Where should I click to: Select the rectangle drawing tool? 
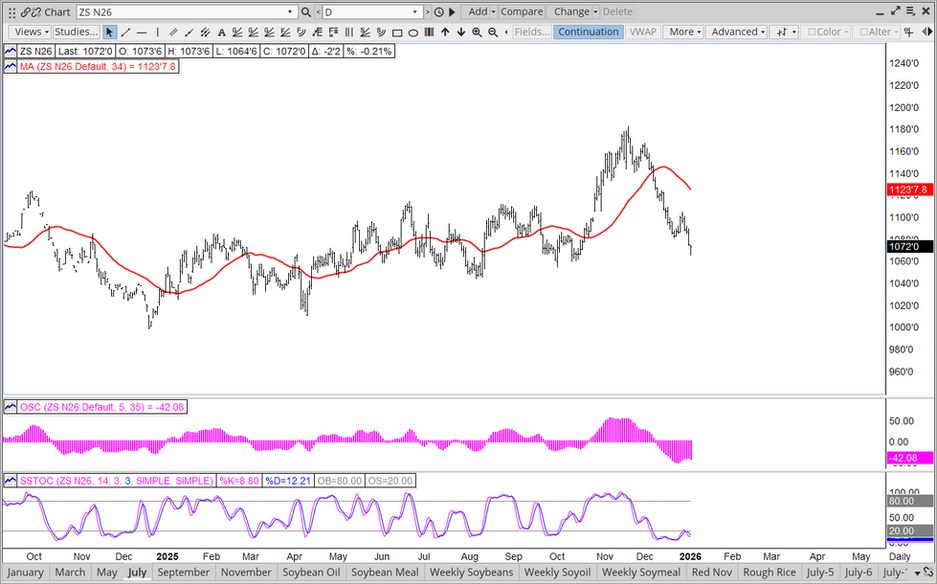tap(397, 32)
